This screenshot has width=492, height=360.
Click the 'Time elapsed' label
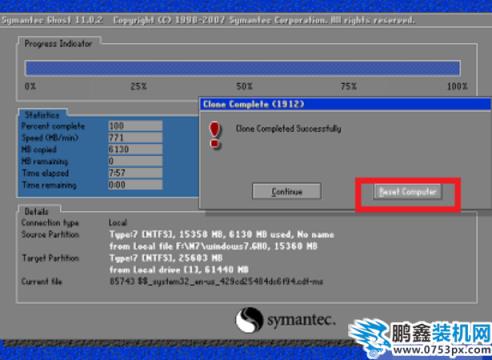45,173
